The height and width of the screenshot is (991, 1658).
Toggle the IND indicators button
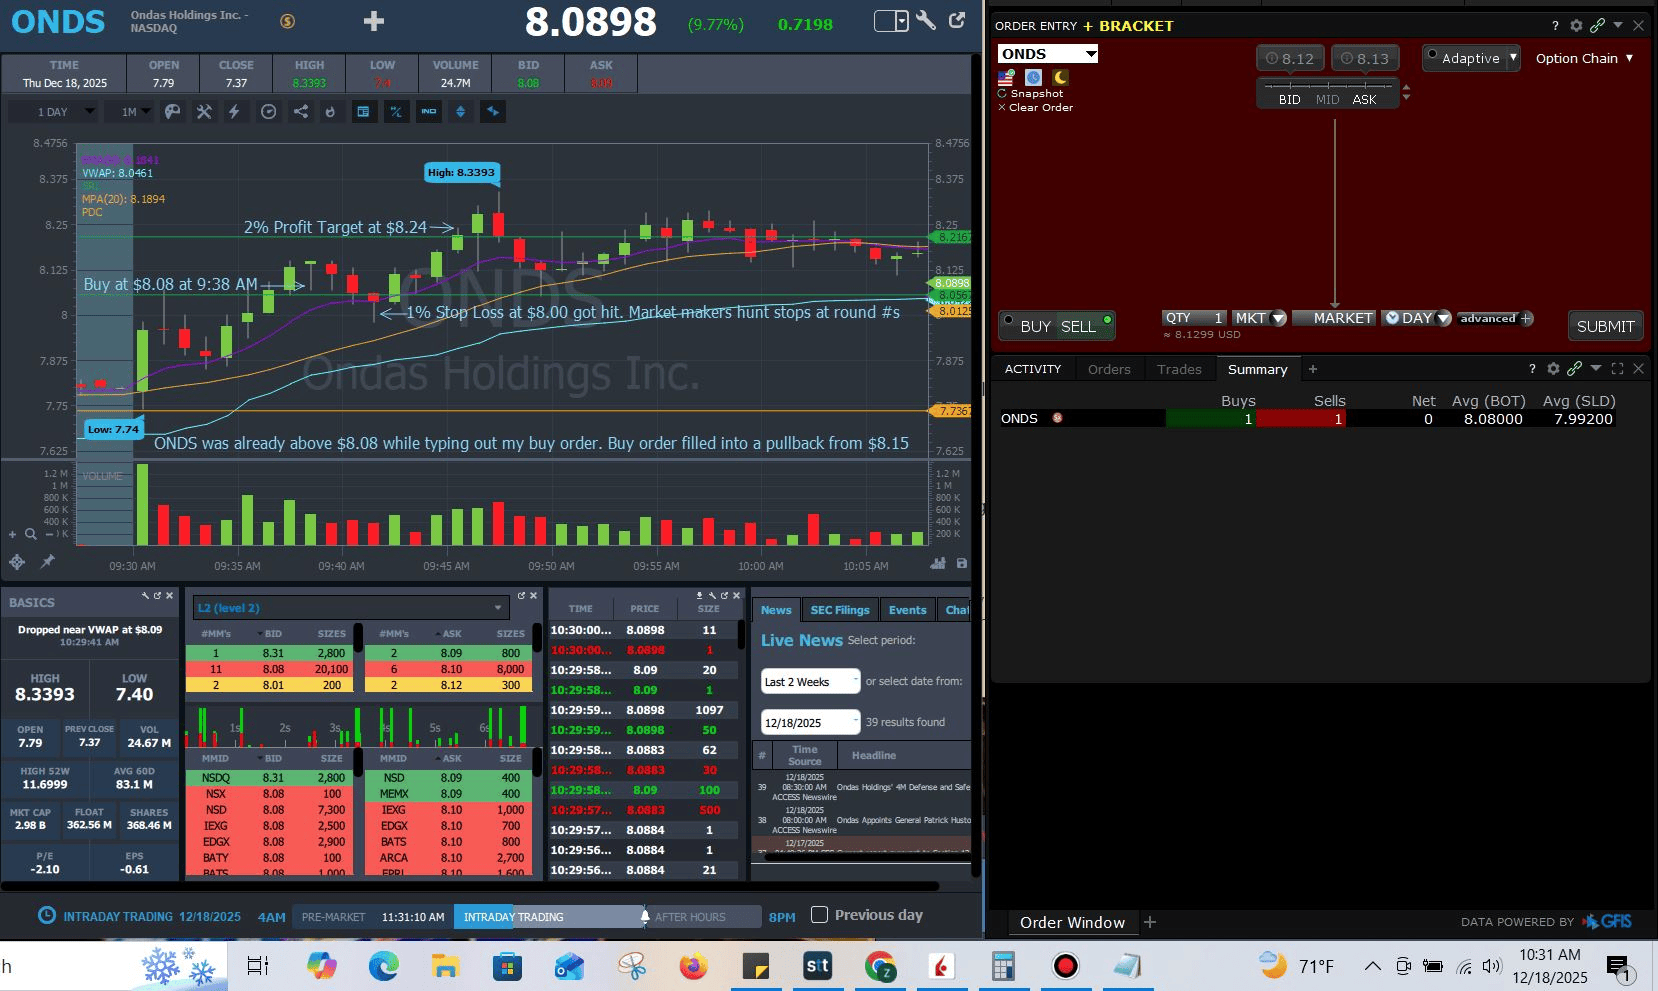pos(429,112)
